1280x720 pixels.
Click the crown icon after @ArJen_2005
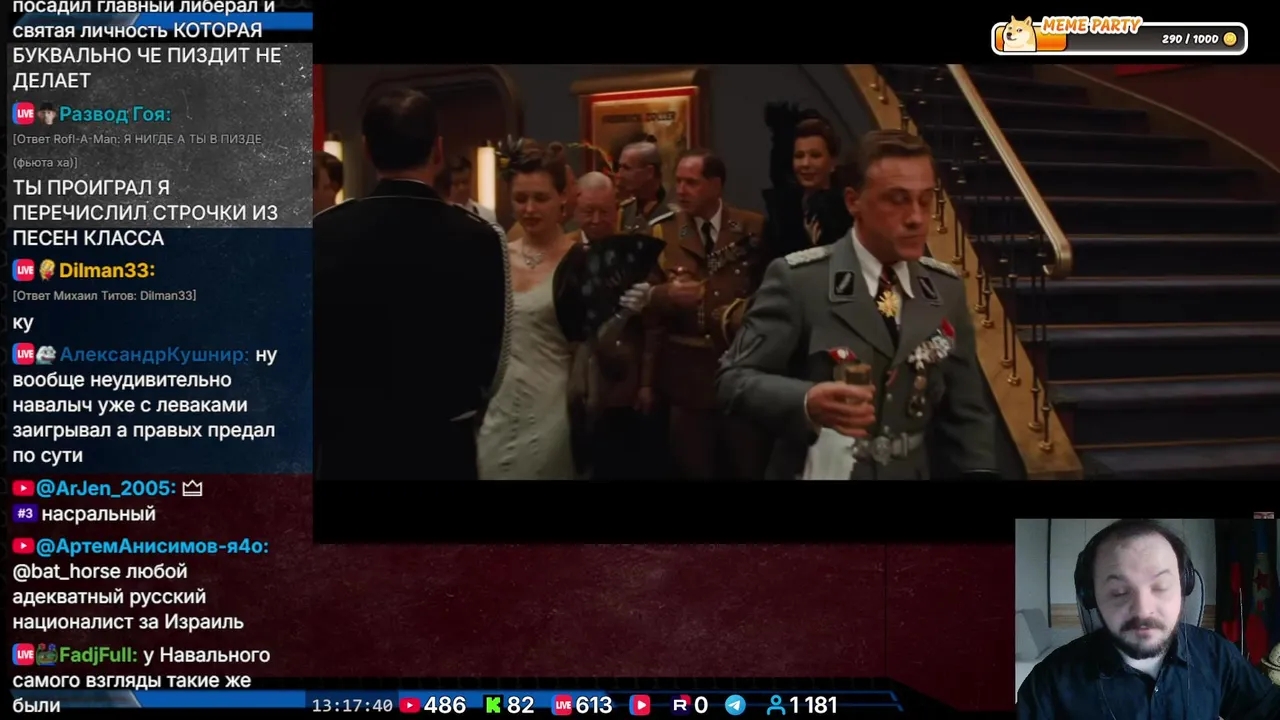pos(192,488)
